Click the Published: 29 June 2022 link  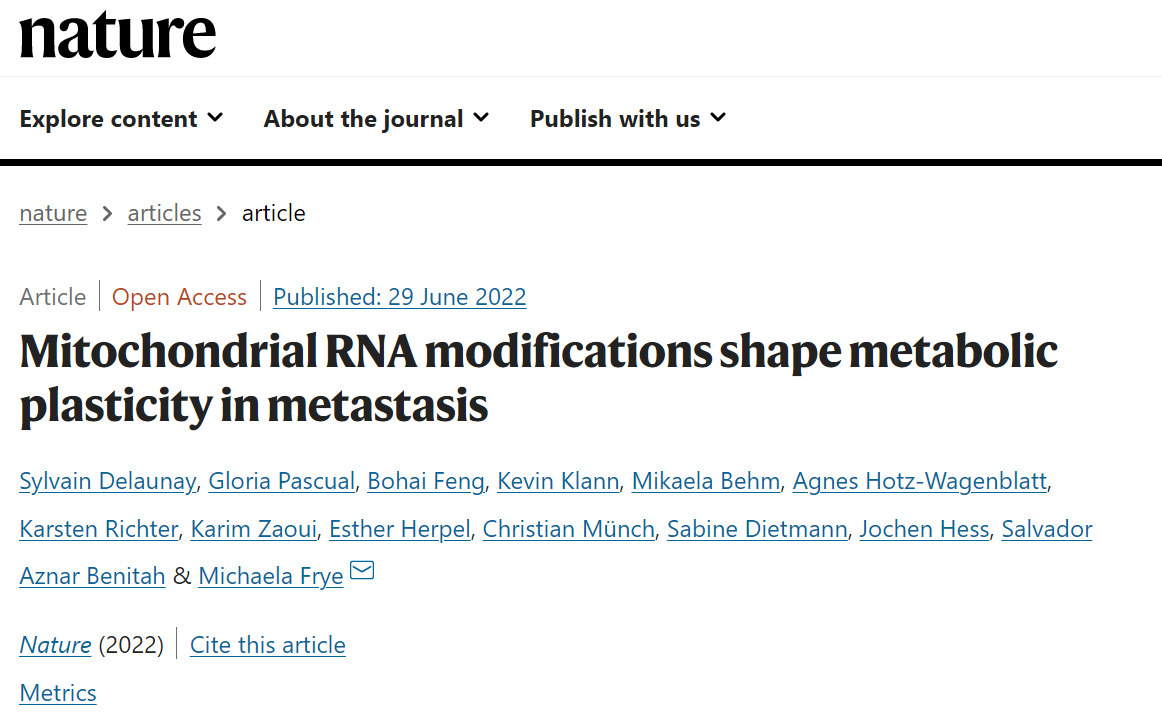399,296
